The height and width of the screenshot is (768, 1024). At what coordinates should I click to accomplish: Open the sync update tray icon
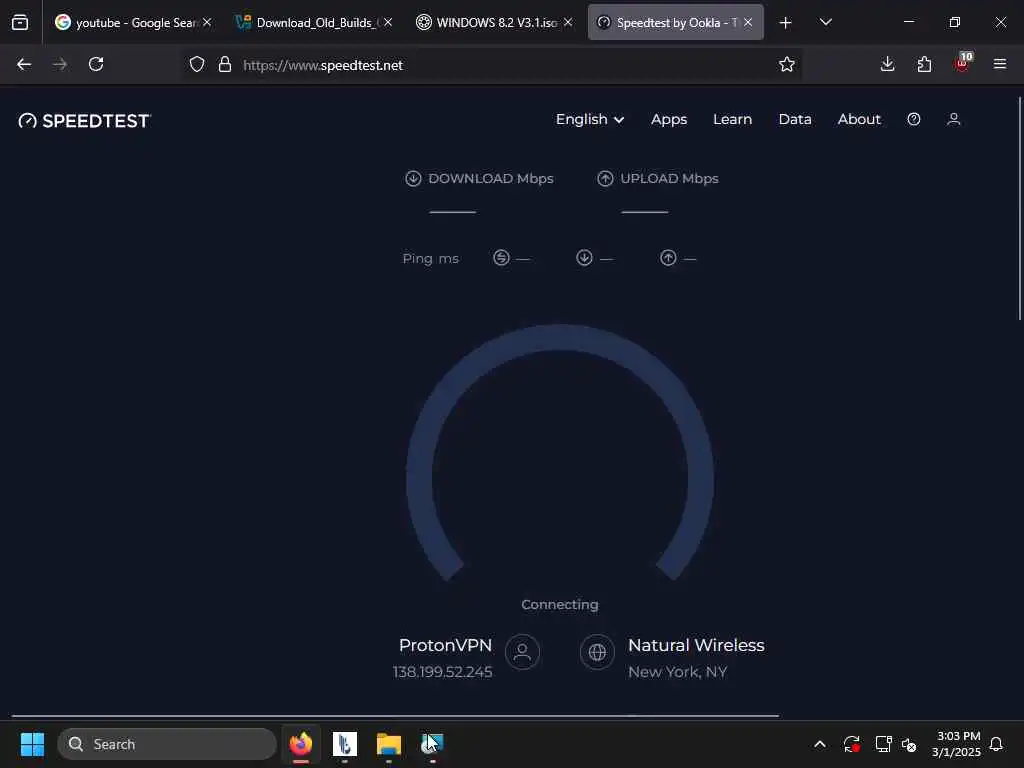click(x=852, y=744)
